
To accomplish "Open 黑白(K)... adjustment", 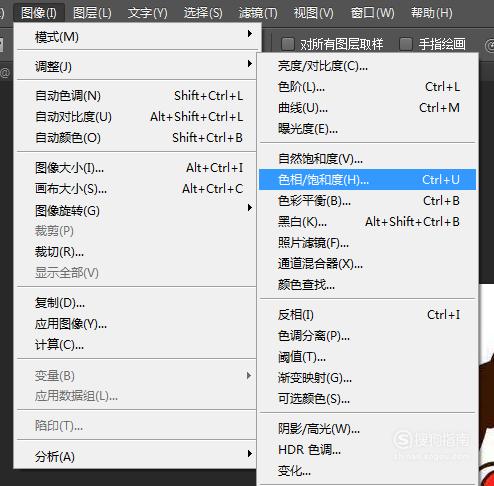I will coord(367,222).
